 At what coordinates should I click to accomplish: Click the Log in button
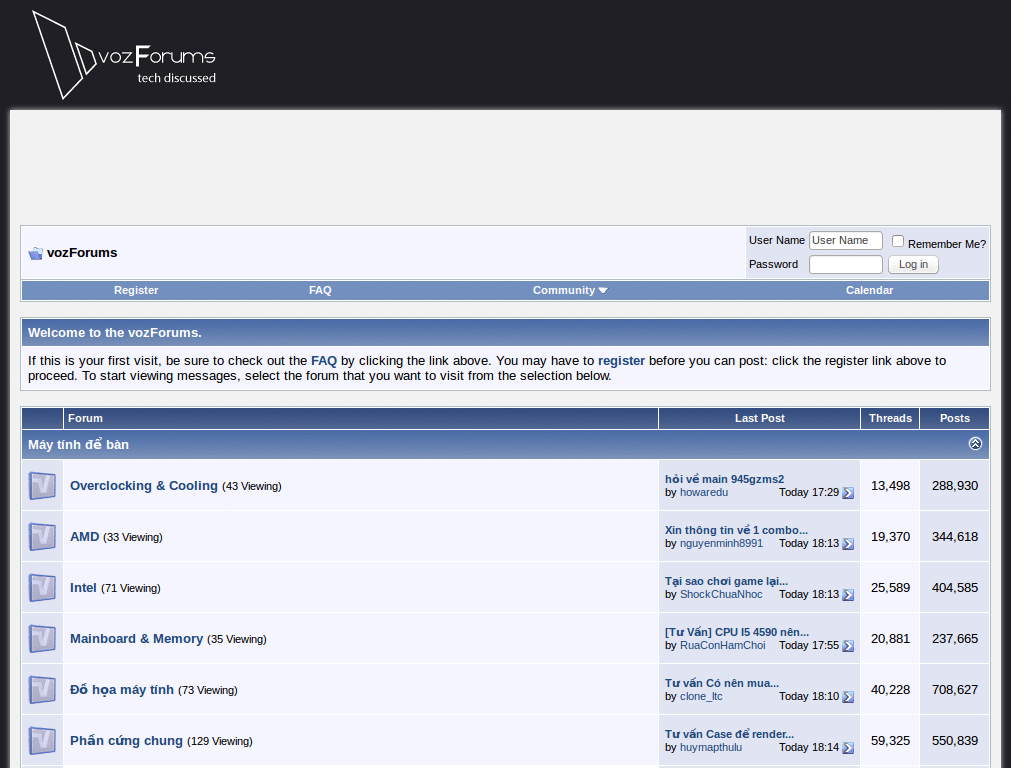pos(913,264)
